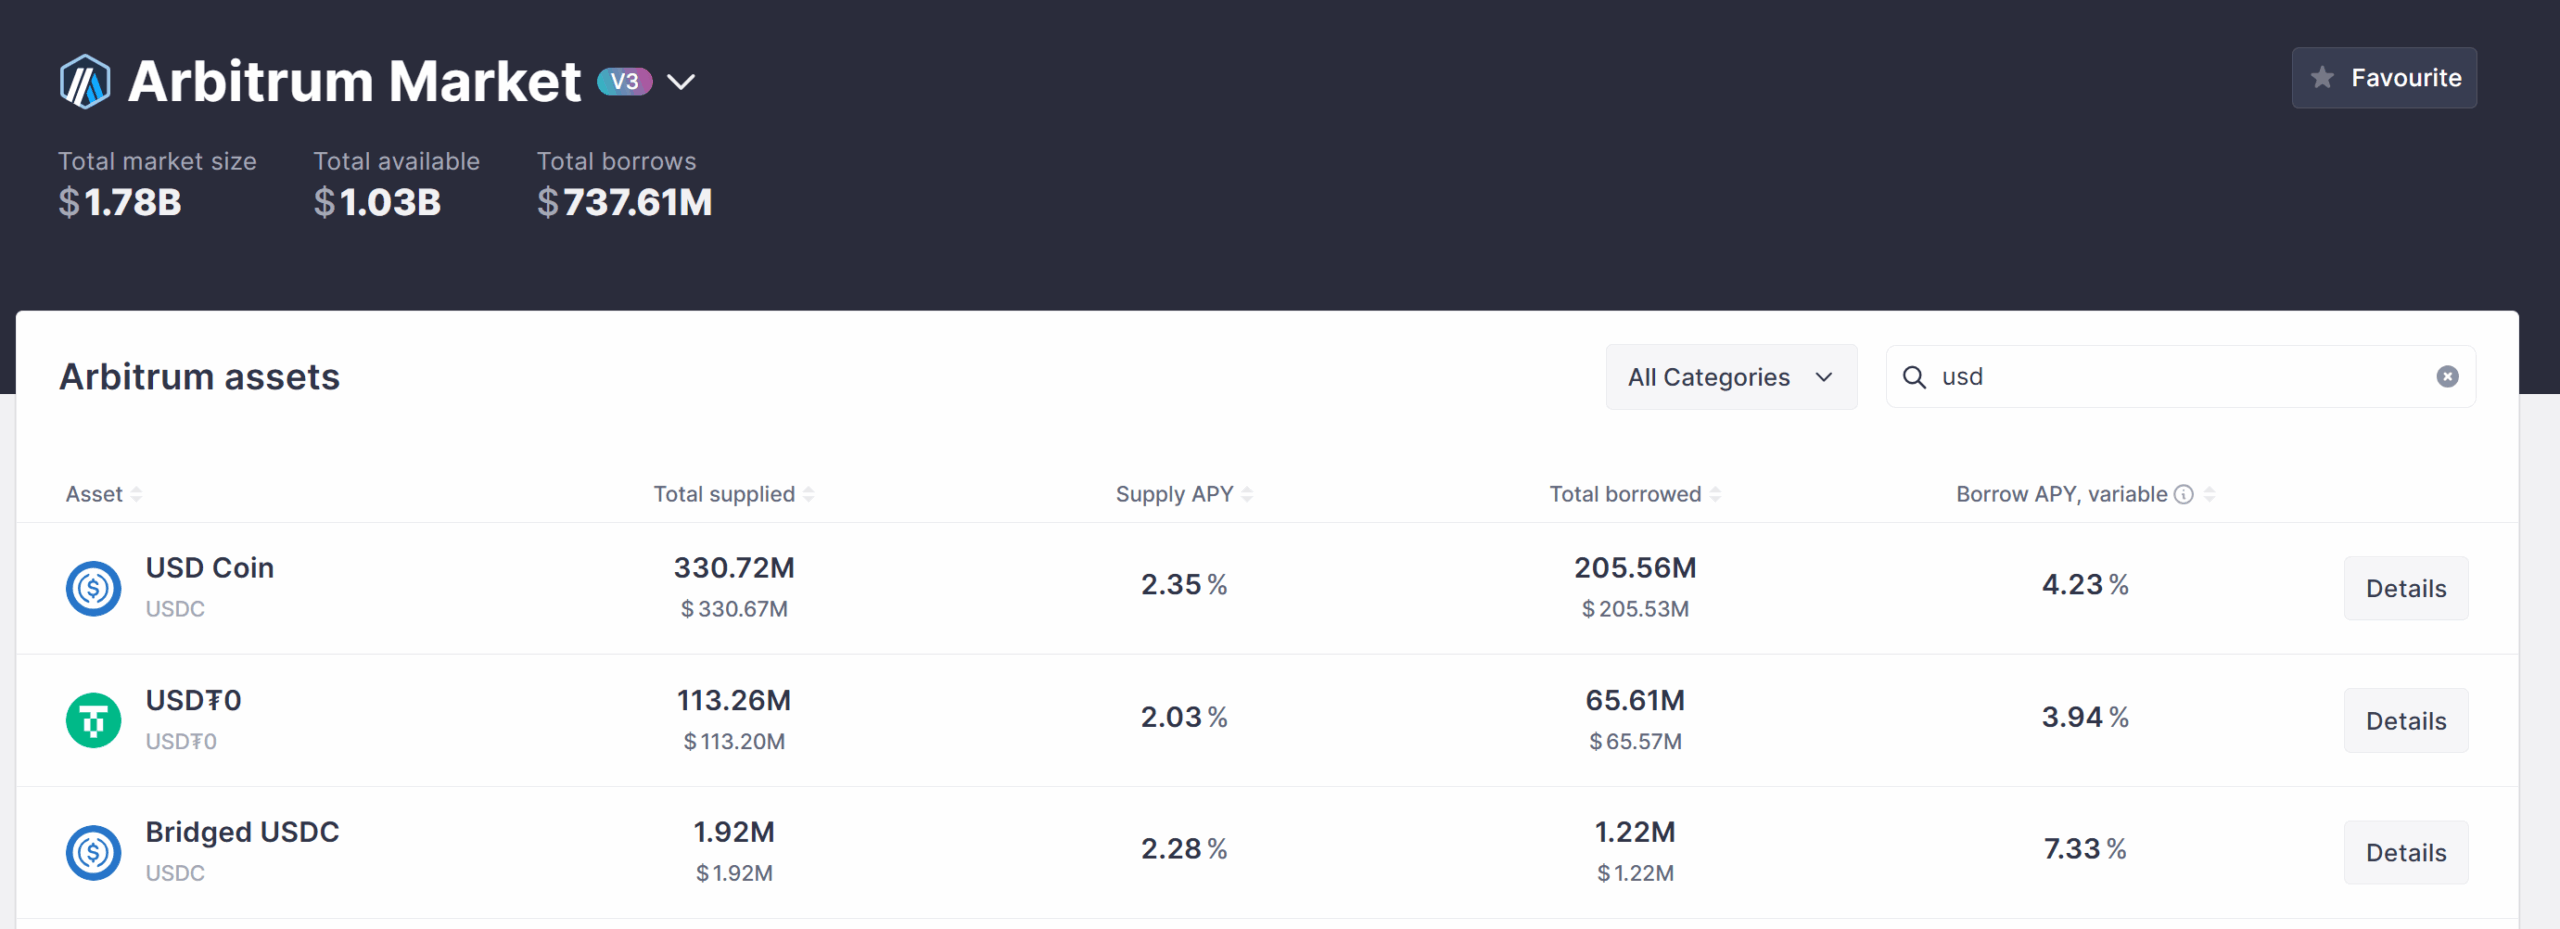The height and width of the screenshot is (929, 2560).
Task: Click the Borrow APY info icon
Action: pyautogui.click(x=2184, y=494)
